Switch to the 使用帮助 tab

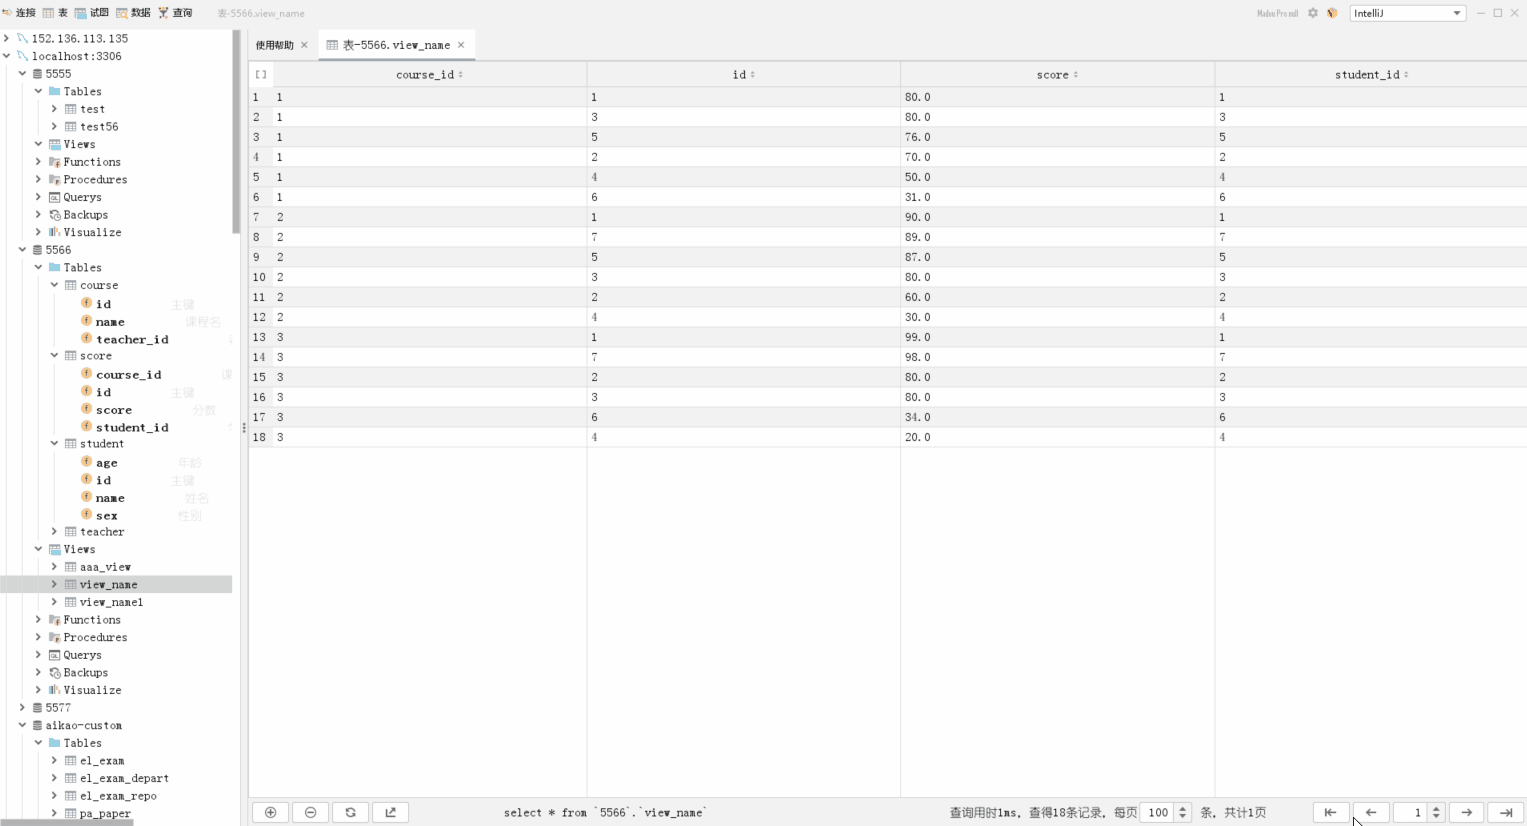coord(274,45)
